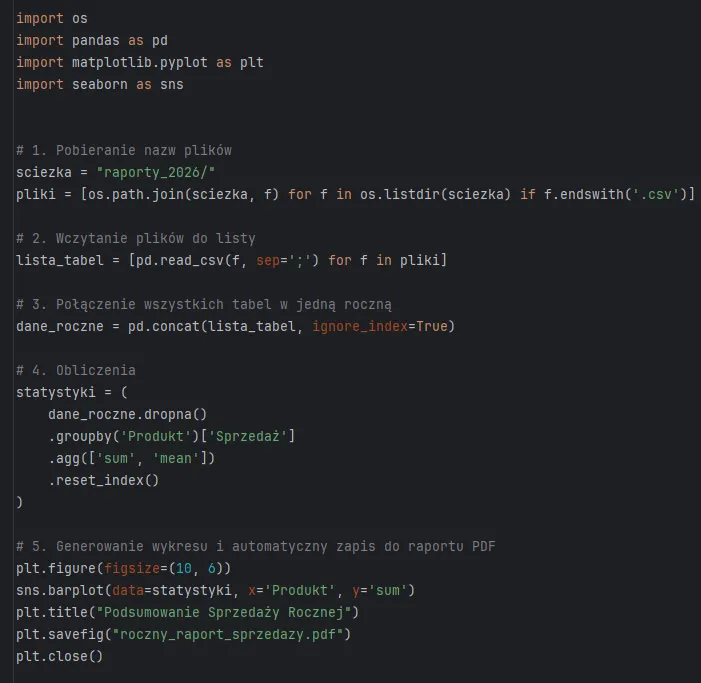701x683 pixels.
Task: Click the comment '# 4. Obliczenia'
Action: pyautogui.click(x=76, y=370)
